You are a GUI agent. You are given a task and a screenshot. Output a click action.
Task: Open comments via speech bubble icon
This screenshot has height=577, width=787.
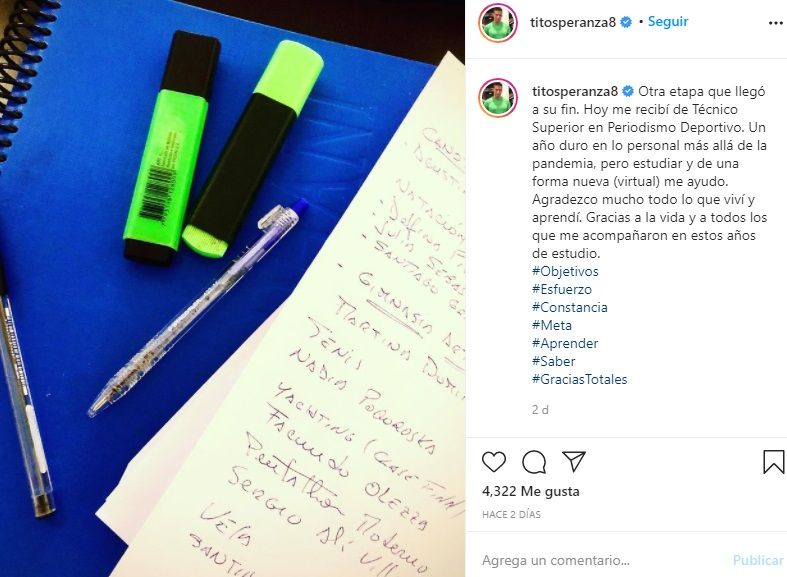[x=534, y=462]
